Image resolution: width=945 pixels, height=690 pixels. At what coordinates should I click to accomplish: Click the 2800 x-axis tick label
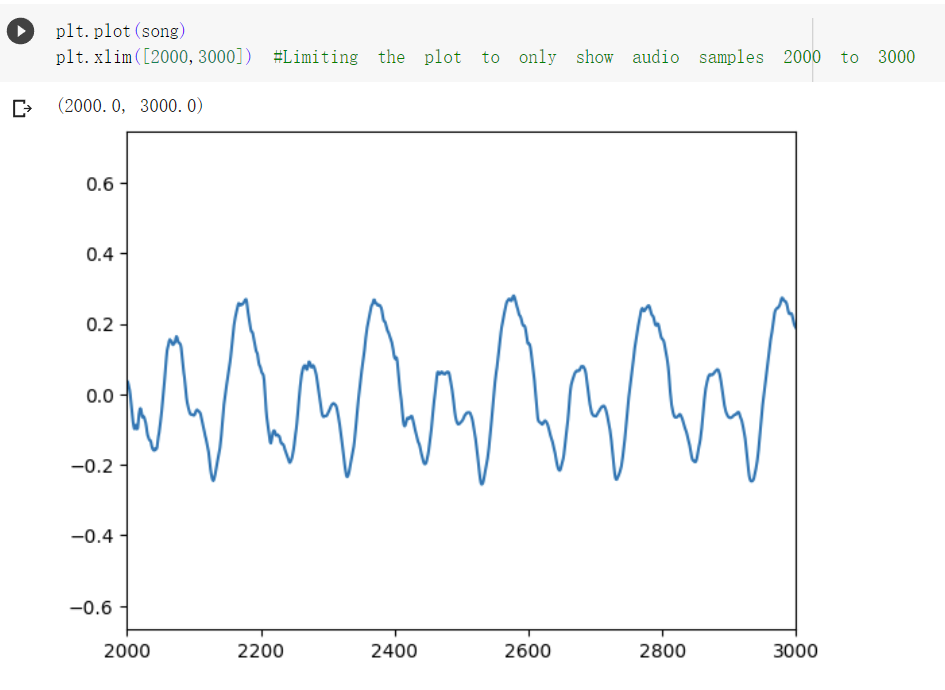click(662, 651)
